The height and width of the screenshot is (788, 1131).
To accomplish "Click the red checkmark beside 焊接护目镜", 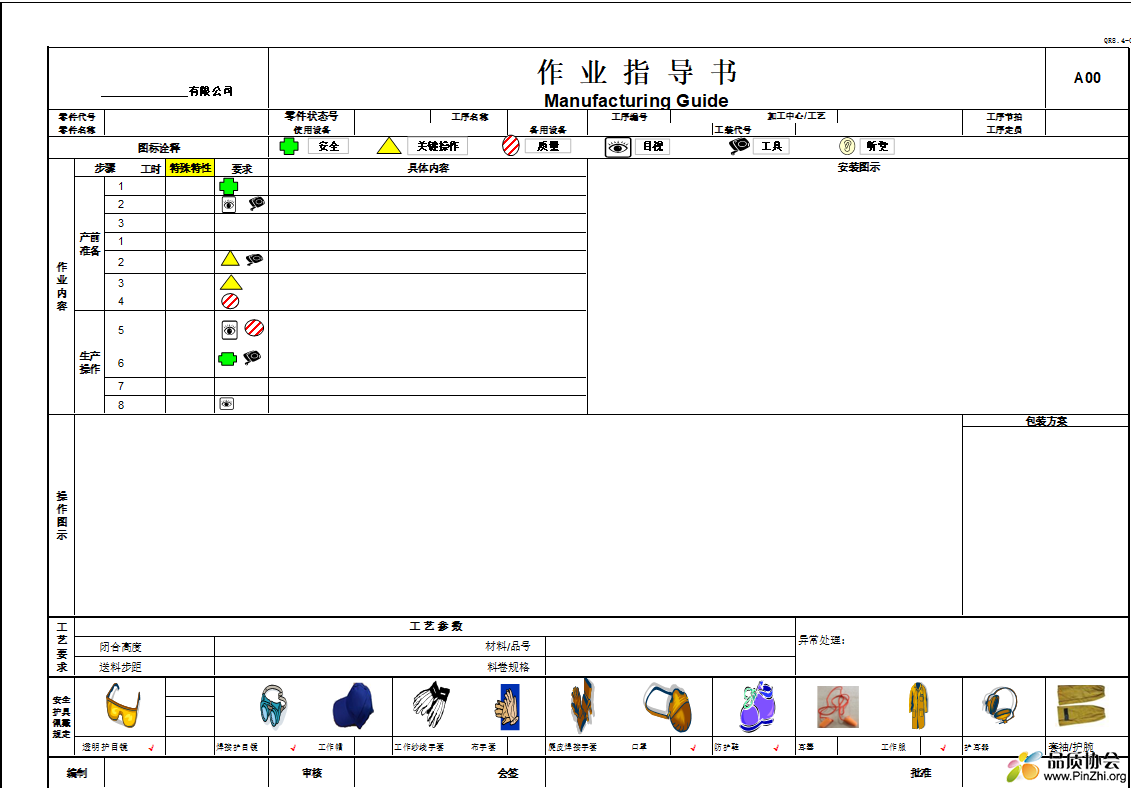I will [x=294, y=748].
